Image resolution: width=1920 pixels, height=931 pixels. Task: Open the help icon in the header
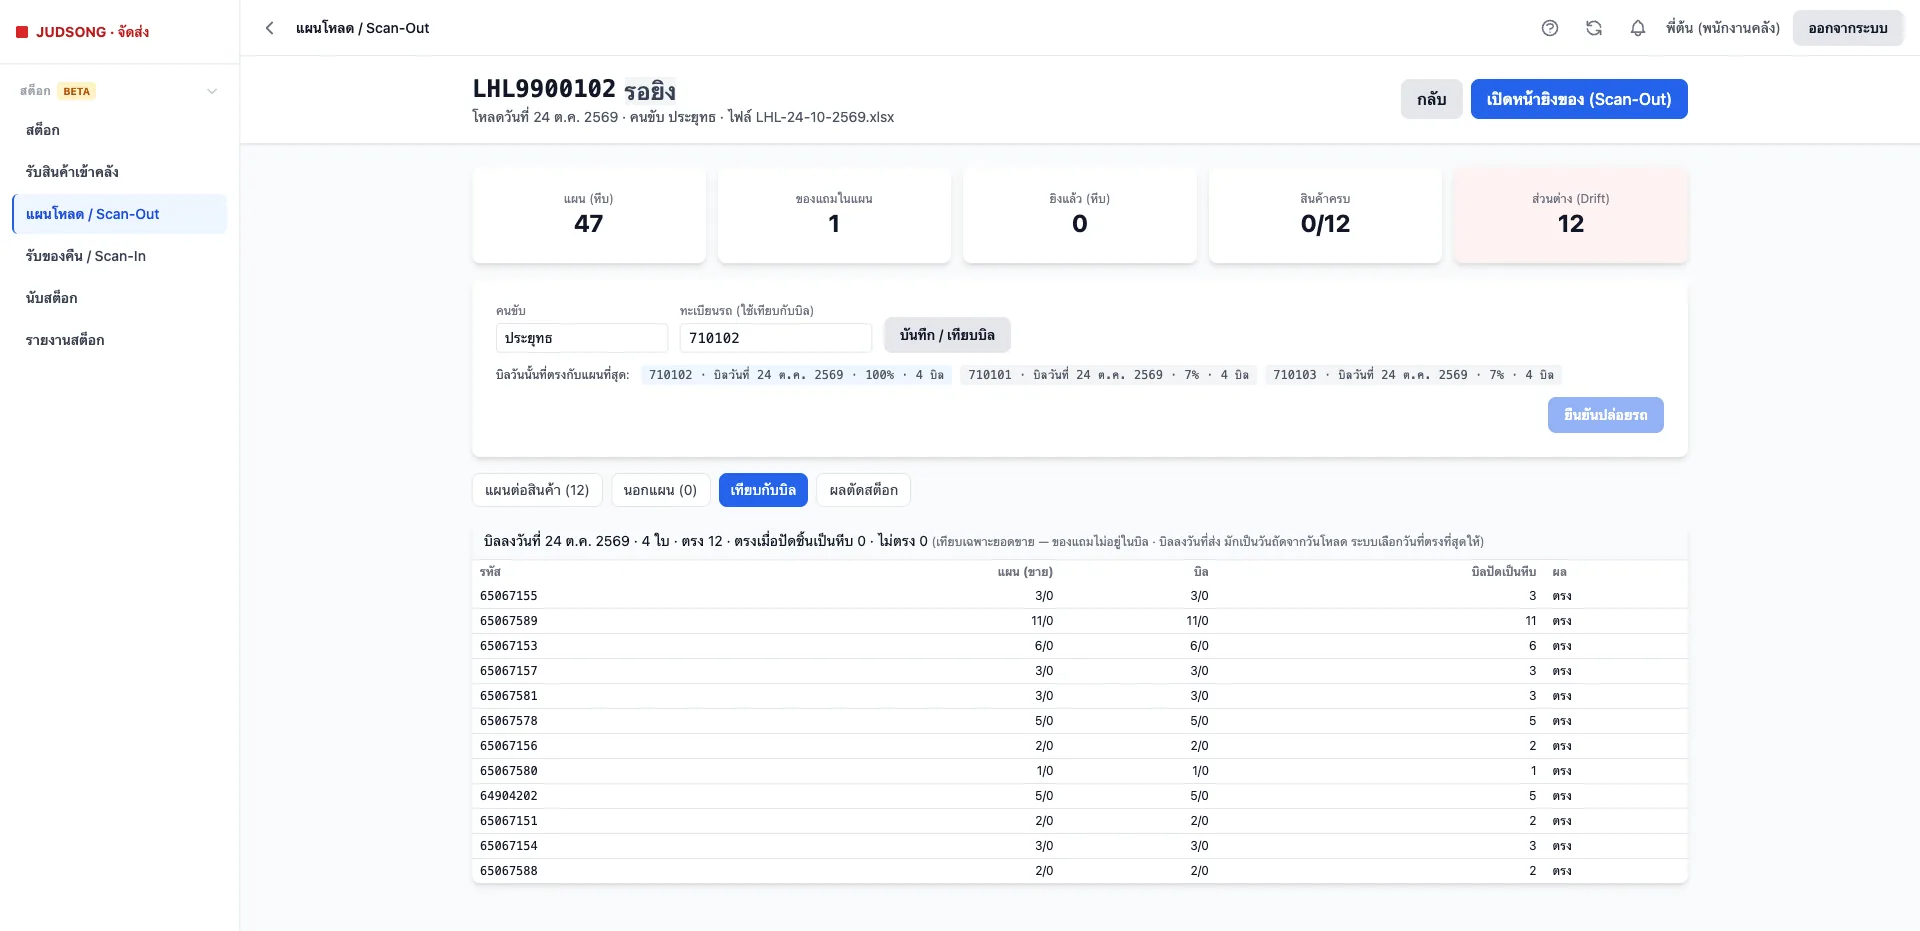tap(1550, 28)
